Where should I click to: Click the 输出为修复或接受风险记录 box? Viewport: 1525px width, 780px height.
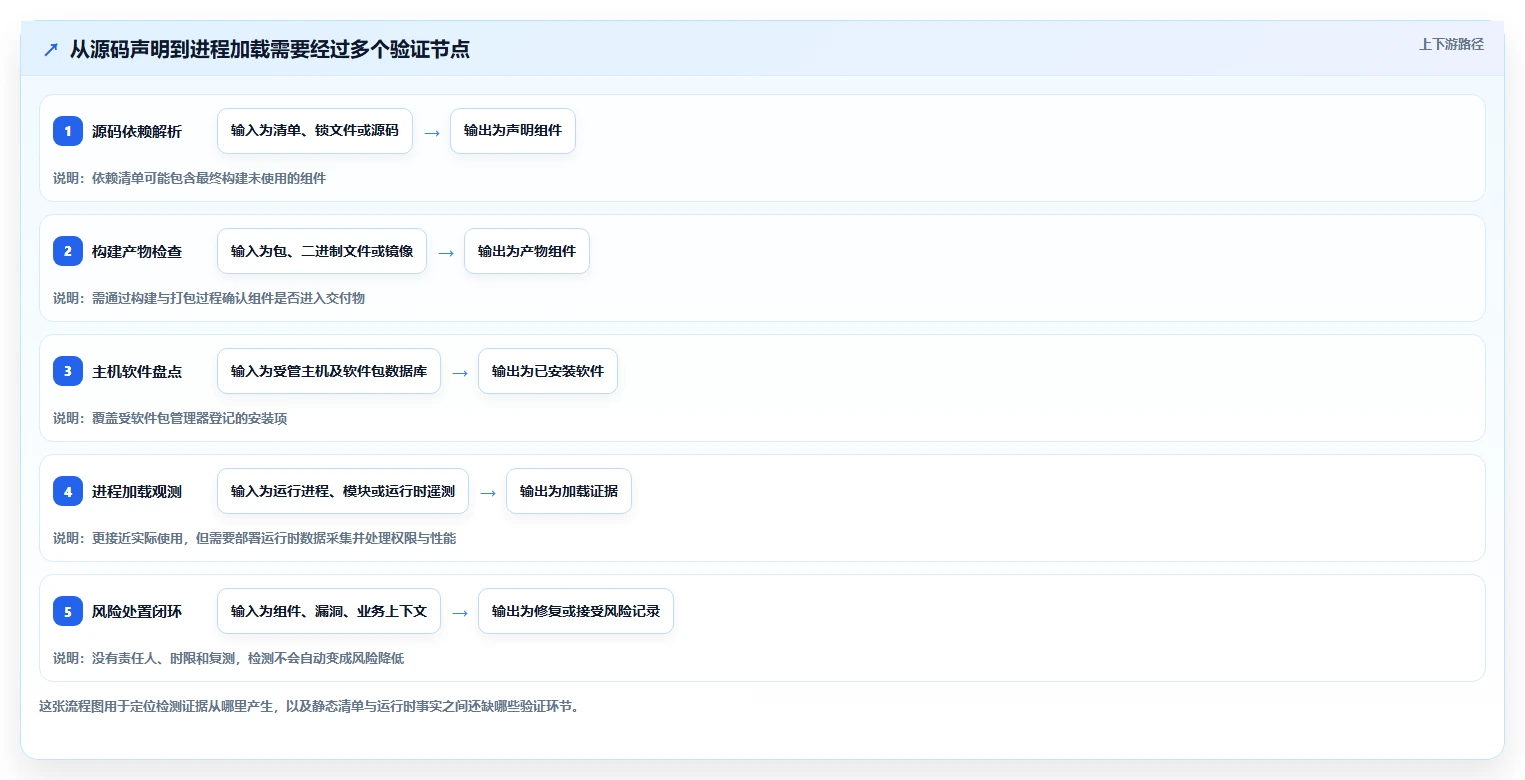click(576, 611)
